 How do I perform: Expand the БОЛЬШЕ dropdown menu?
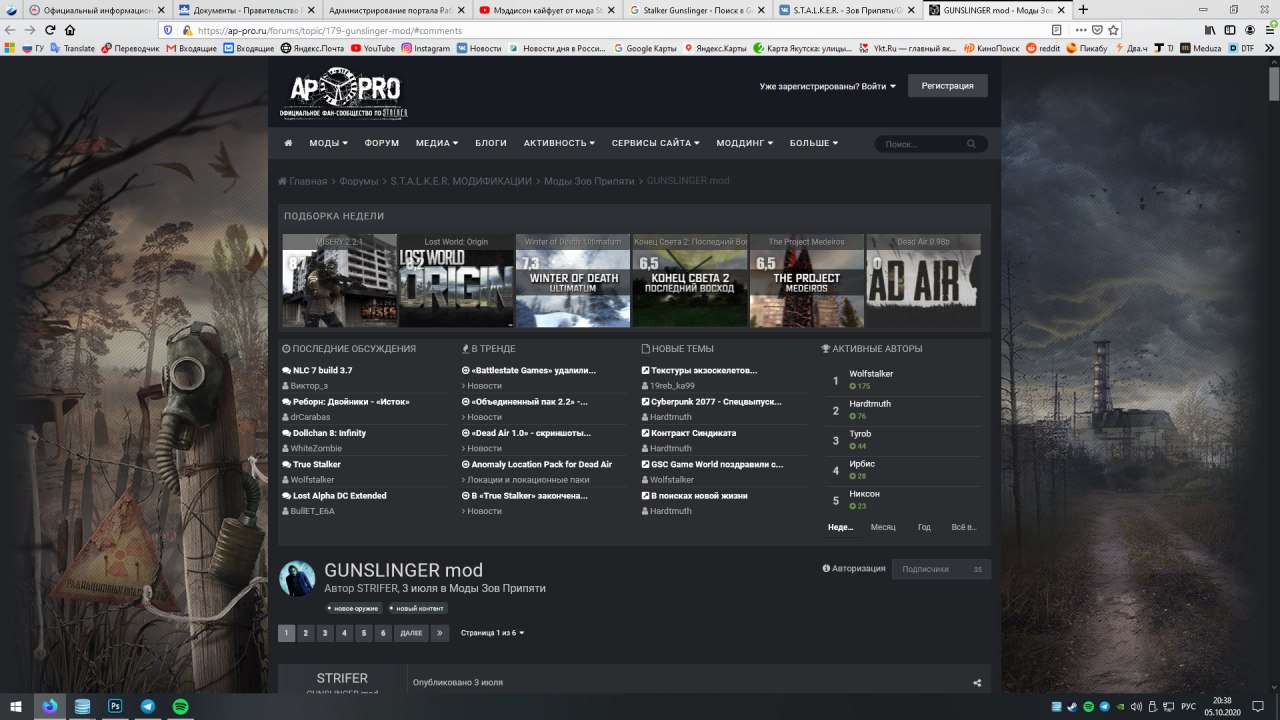[x=814, y=143]
